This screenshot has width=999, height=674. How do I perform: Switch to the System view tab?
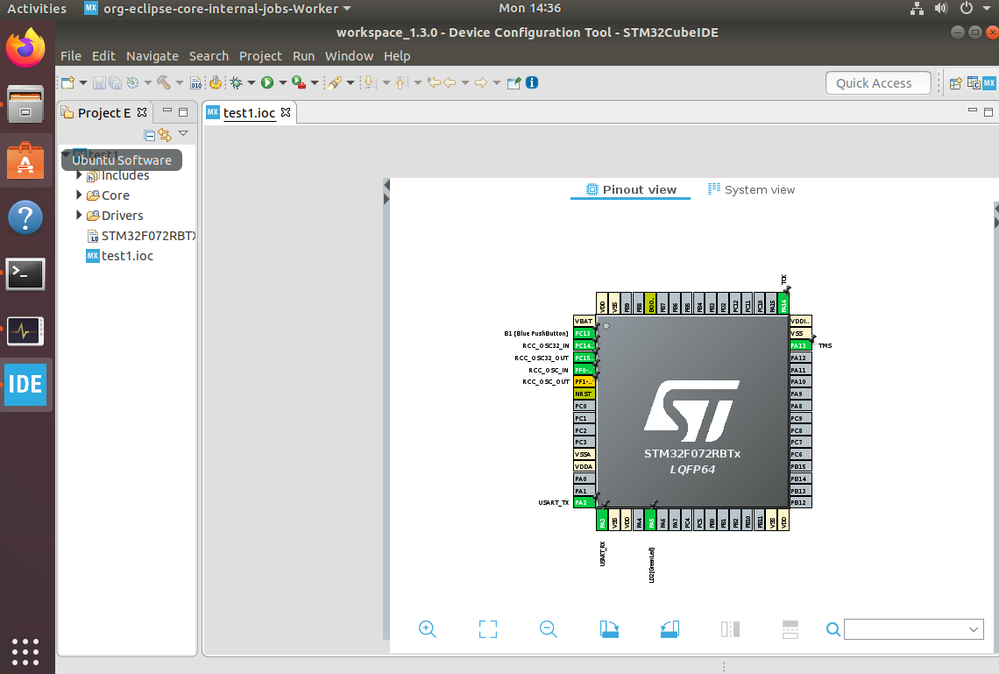point(751,190)
